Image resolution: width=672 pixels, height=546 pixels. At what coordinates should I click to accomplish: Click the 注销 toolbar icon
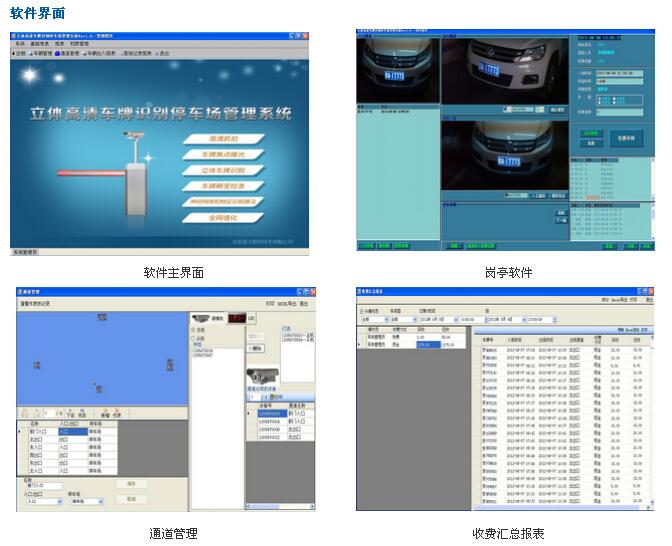click(x=19, y=53)
